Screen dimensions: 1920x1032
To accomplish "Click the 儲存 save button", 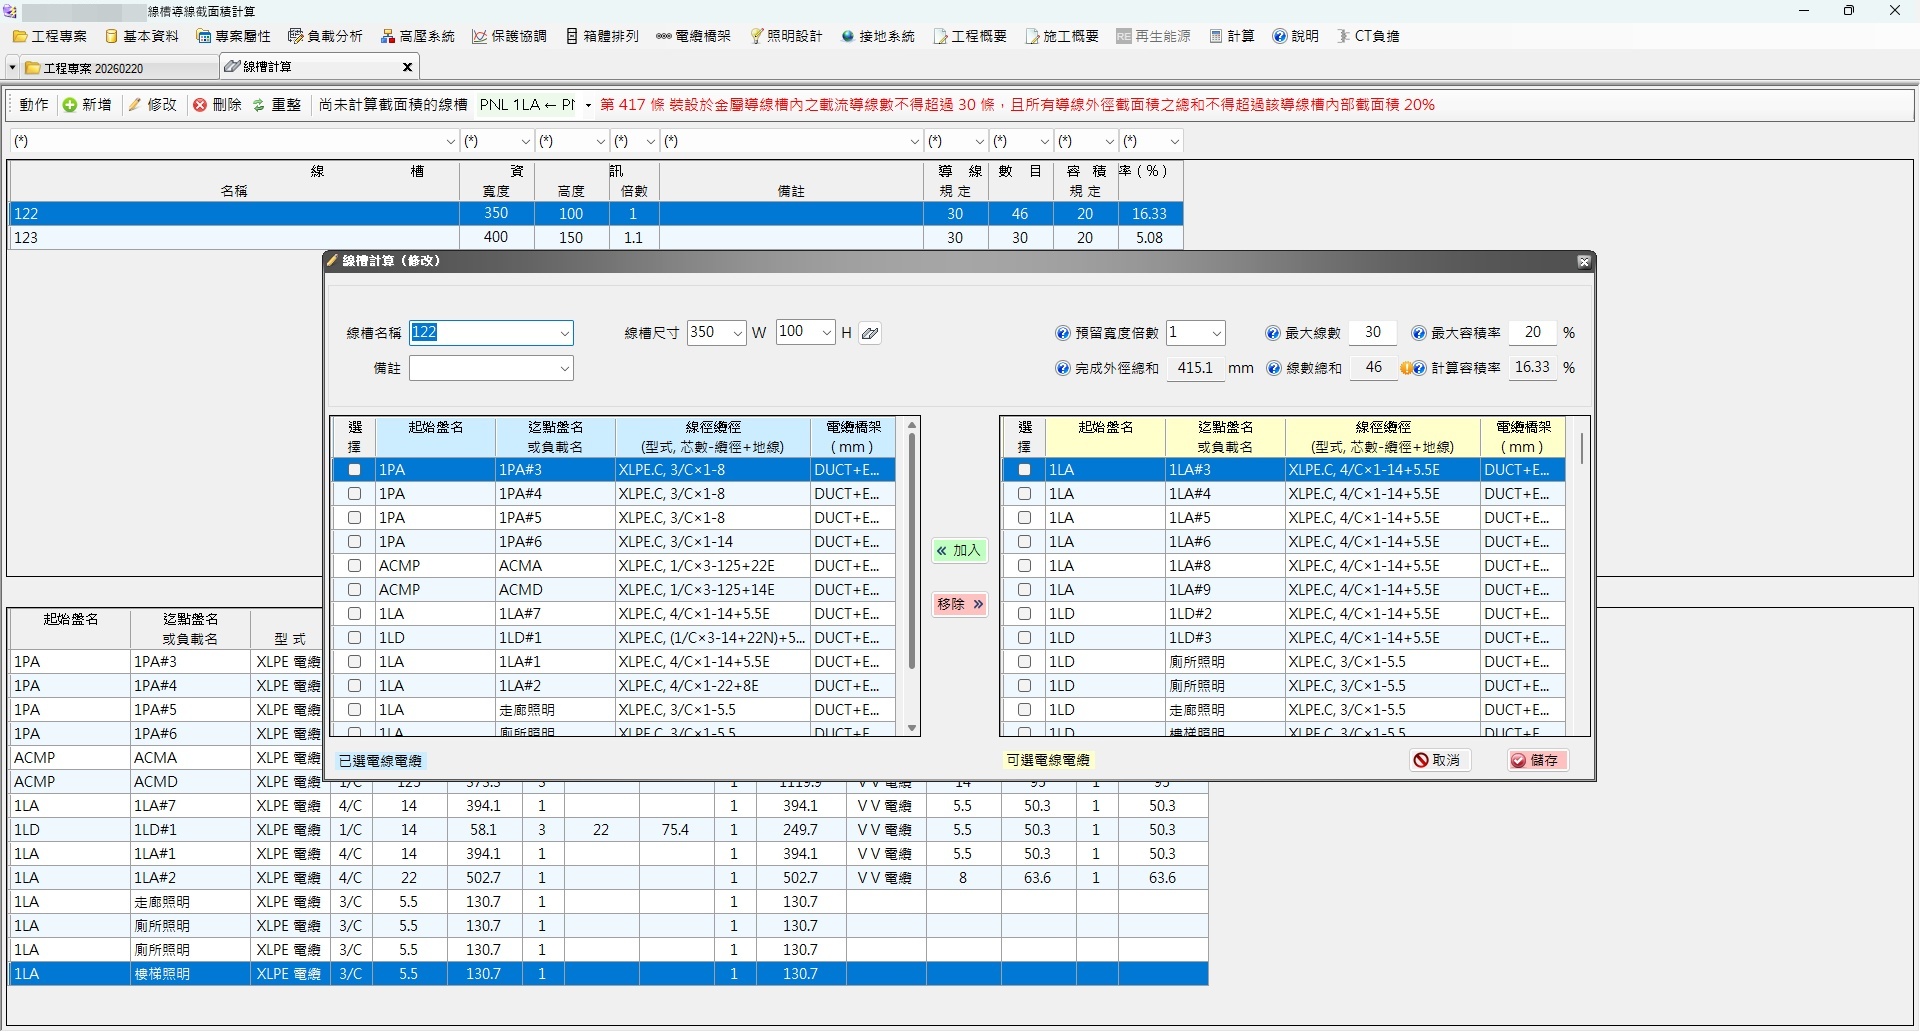I will [1536, 760].
